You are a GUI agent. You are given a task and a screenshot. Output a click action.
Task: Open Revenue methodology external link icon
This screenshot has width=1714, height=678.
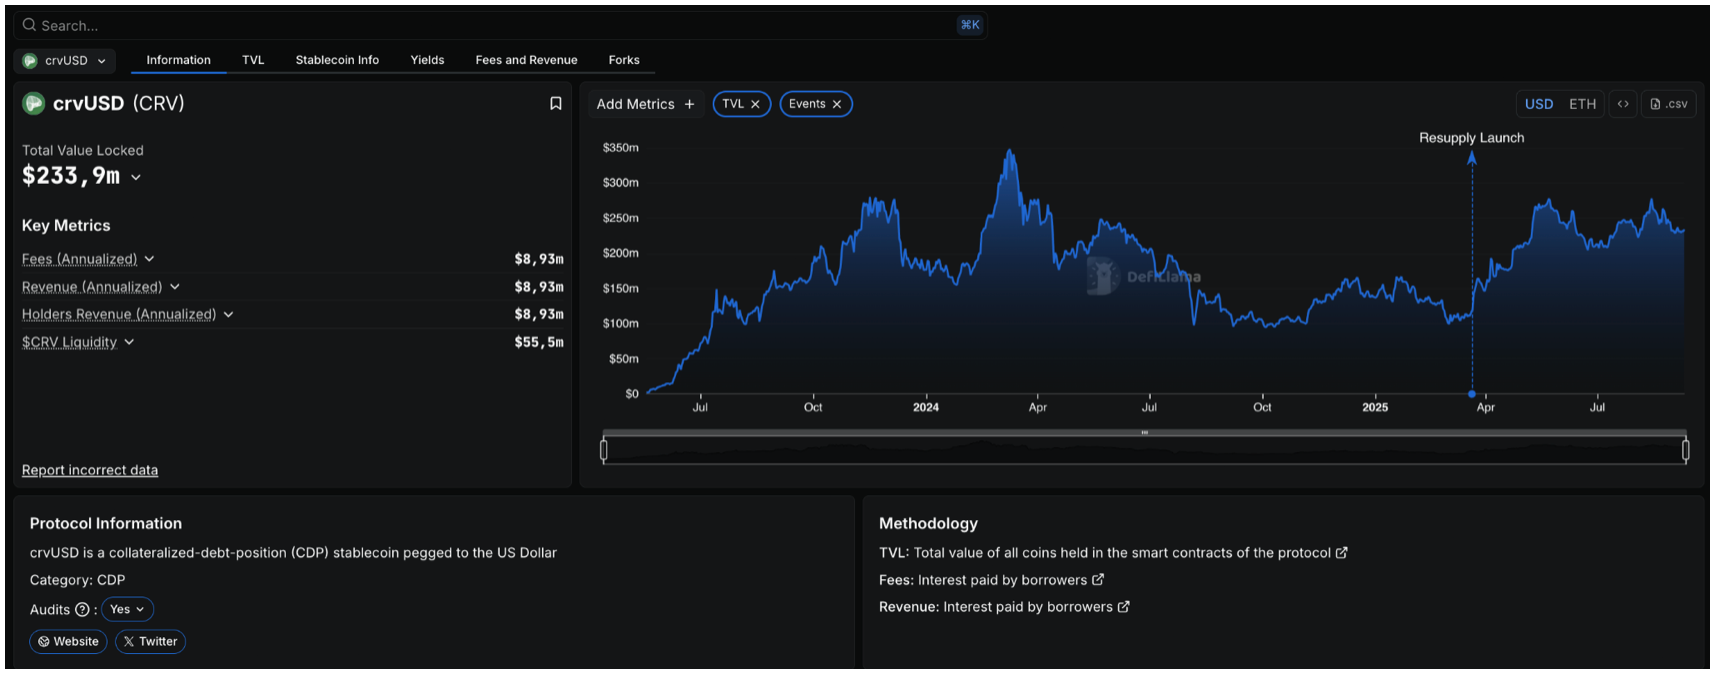[x=1124, y=607]
